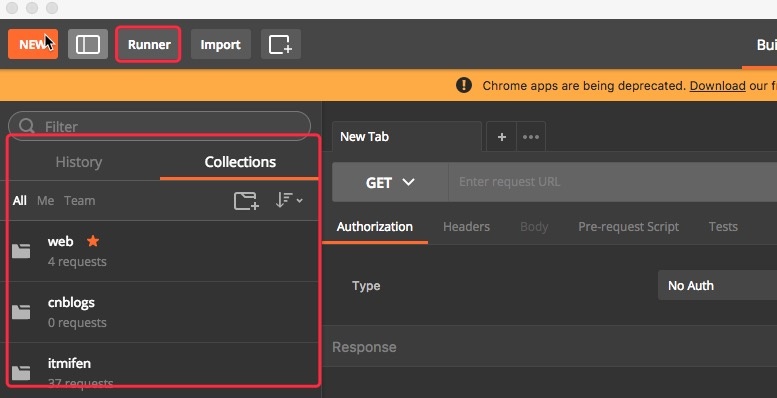Click the itmifen folder icon
Viewport: 777px width, 398px height.
[x=21, y=373]
